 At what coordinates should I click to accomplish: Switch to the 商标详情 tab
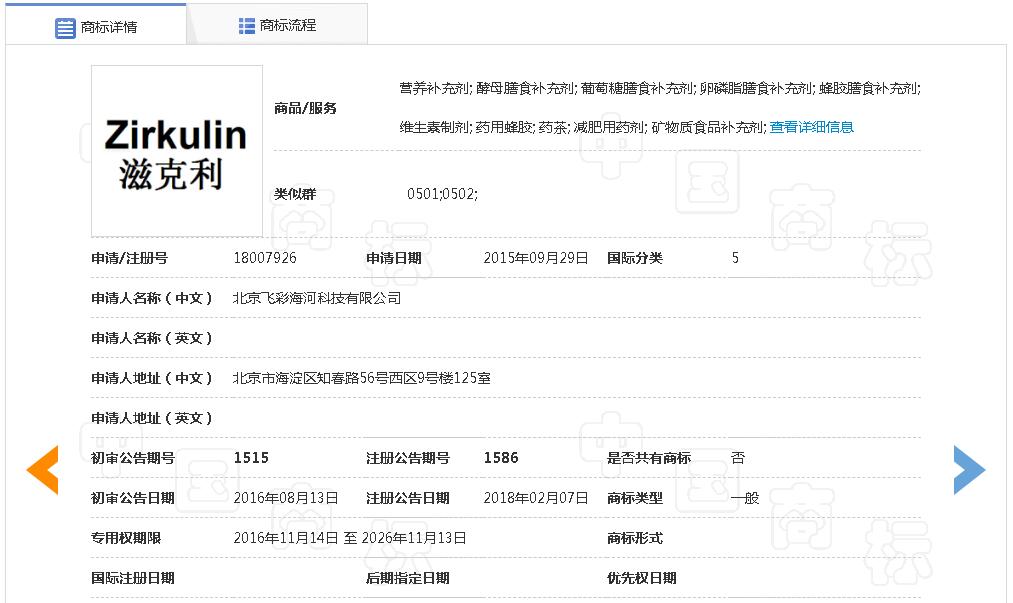click(x=96, y=26)
